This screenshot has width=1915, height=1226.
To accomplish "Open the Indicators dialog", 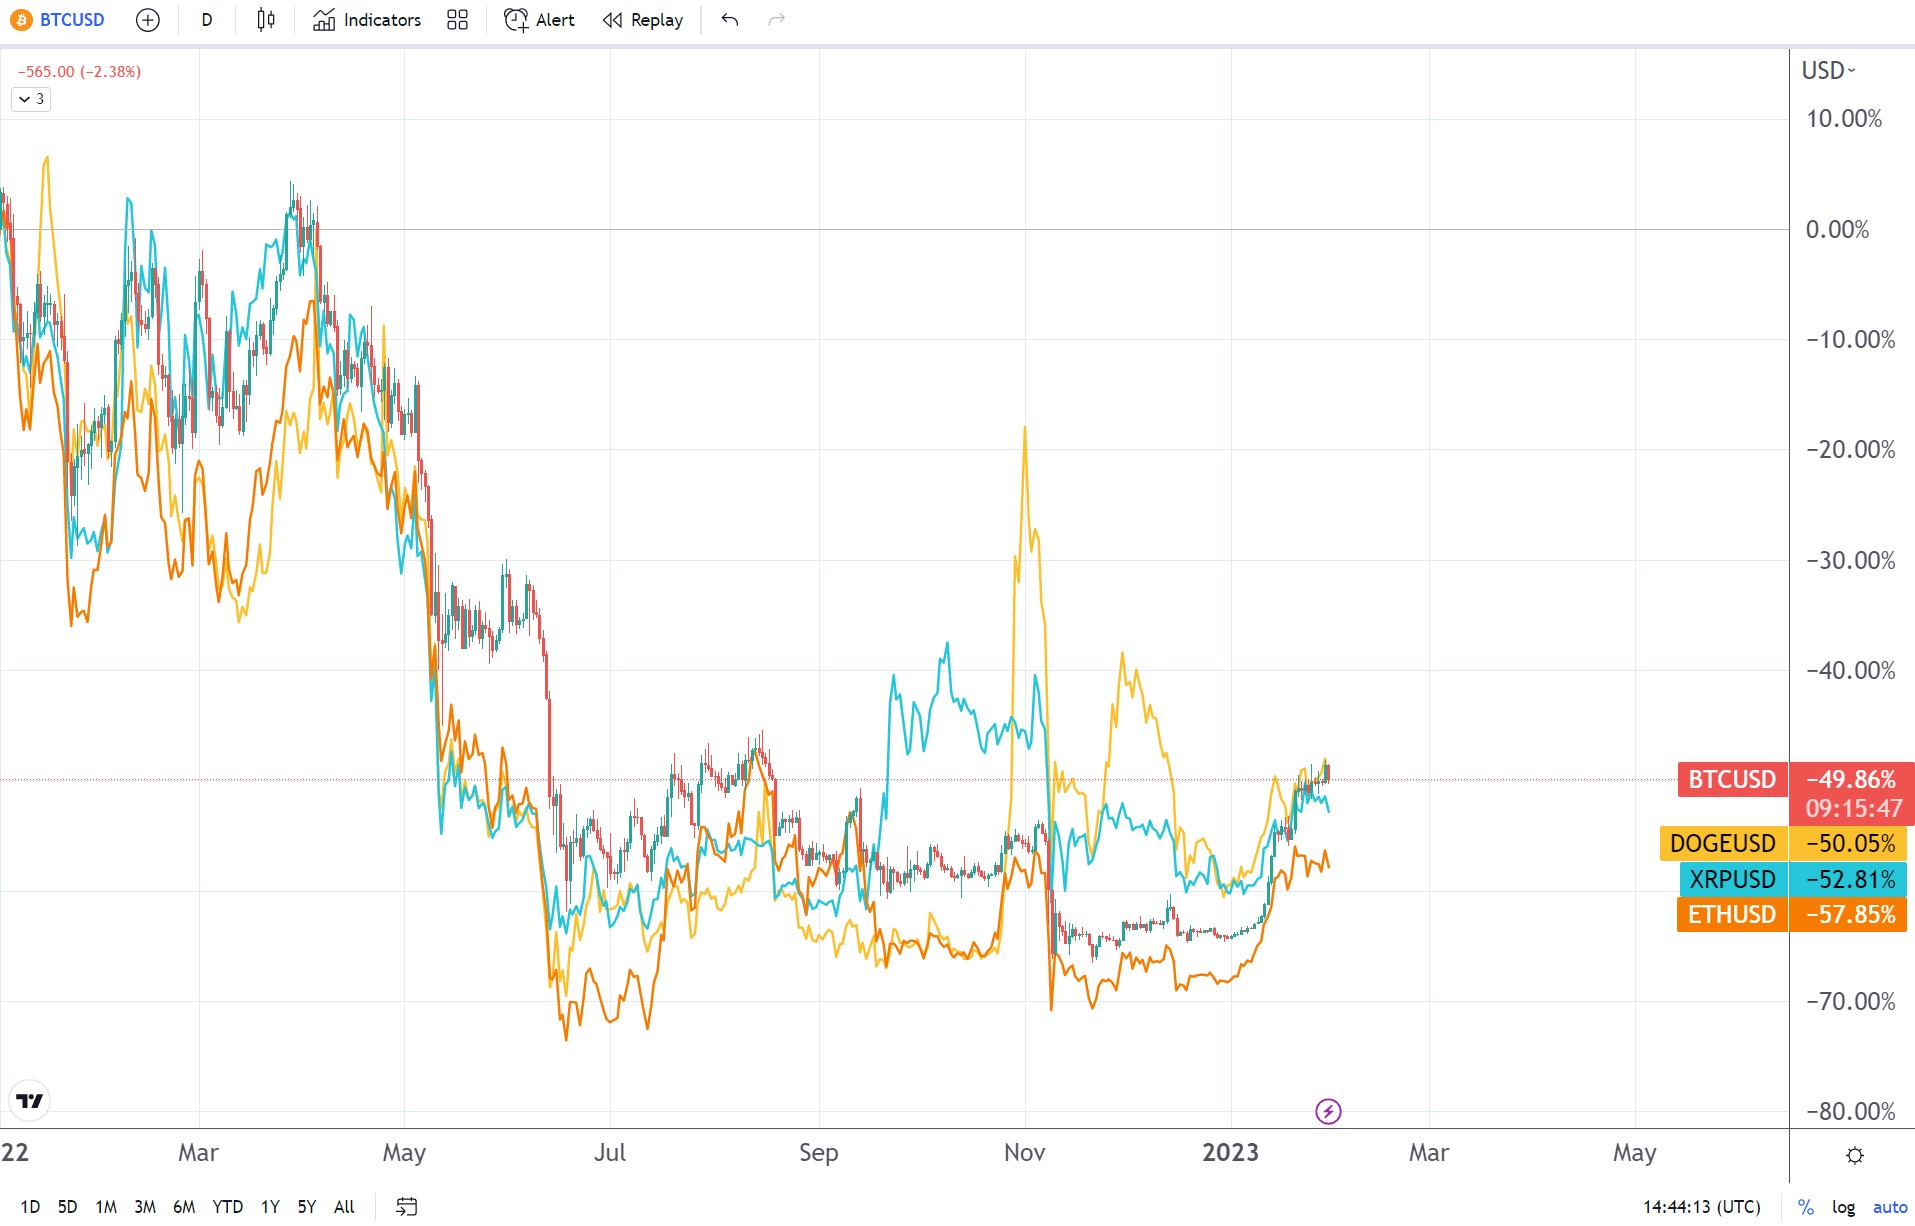I will coord(367,20).
